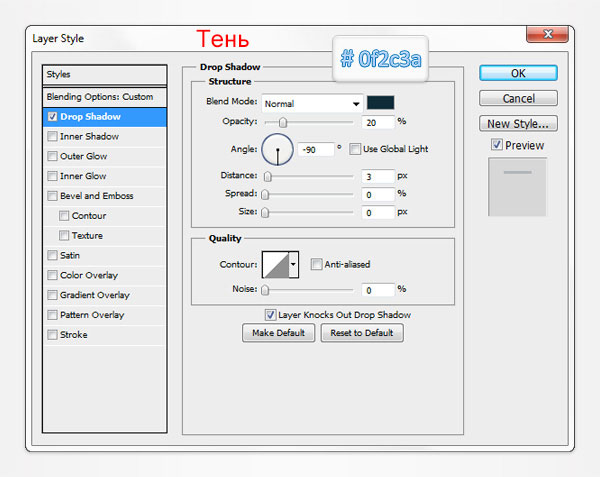
Task: Enable the Gradient Overlay checkbox
Action: [x=52, y=295]
